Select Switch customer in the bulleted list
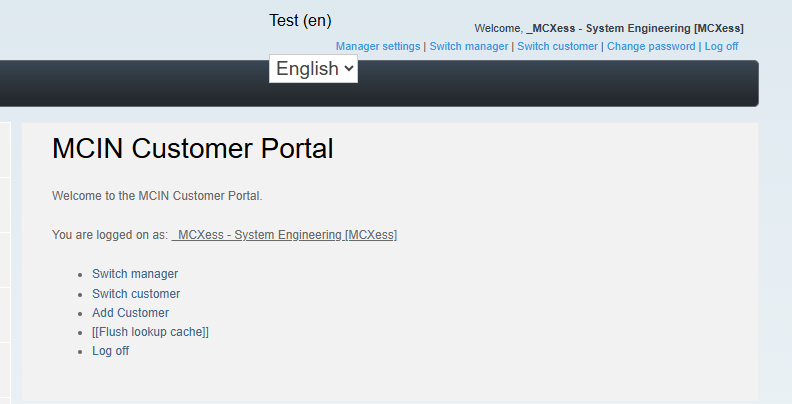 tap(136, 294)
